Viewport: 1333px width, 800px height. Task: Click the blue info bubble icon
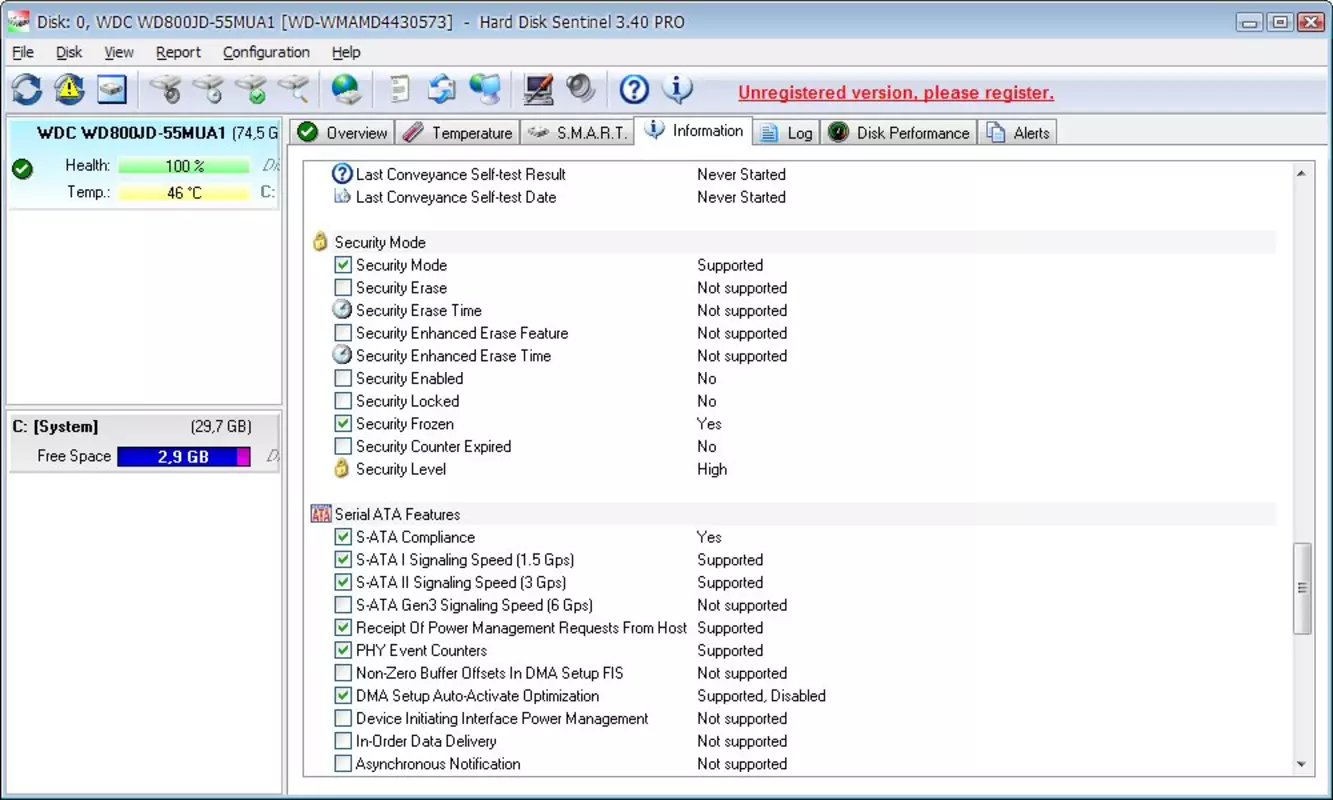(x=677, y=90)
